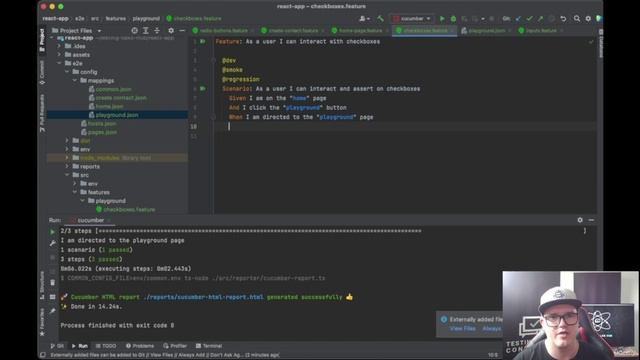This screenshot has height=360, width=640.
Task: Open the Problems tool window tab
Action: 140,346
